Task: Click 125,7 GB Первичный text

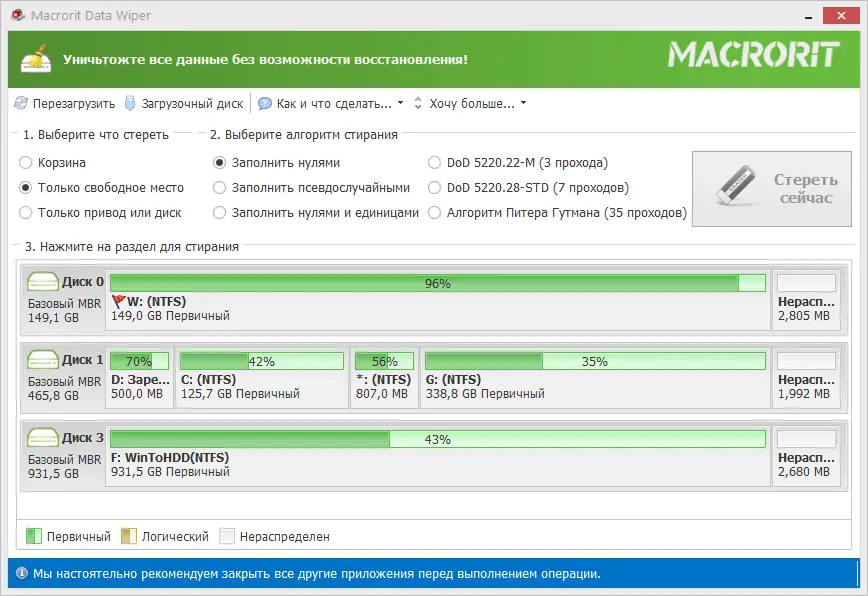Action: pos(240,394)
